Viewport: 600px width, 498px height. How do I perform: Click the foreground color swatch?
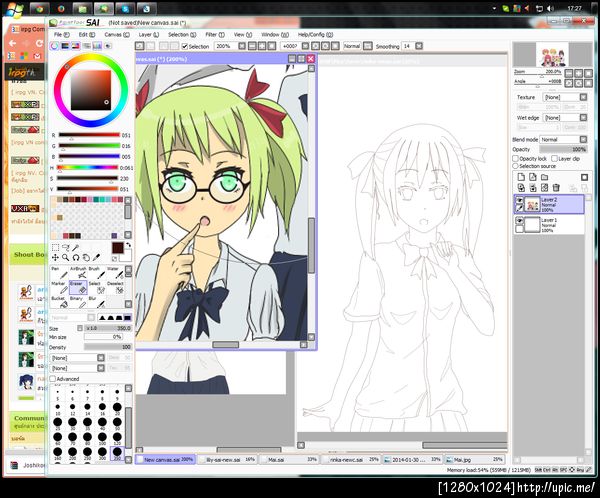coord(117,248)
